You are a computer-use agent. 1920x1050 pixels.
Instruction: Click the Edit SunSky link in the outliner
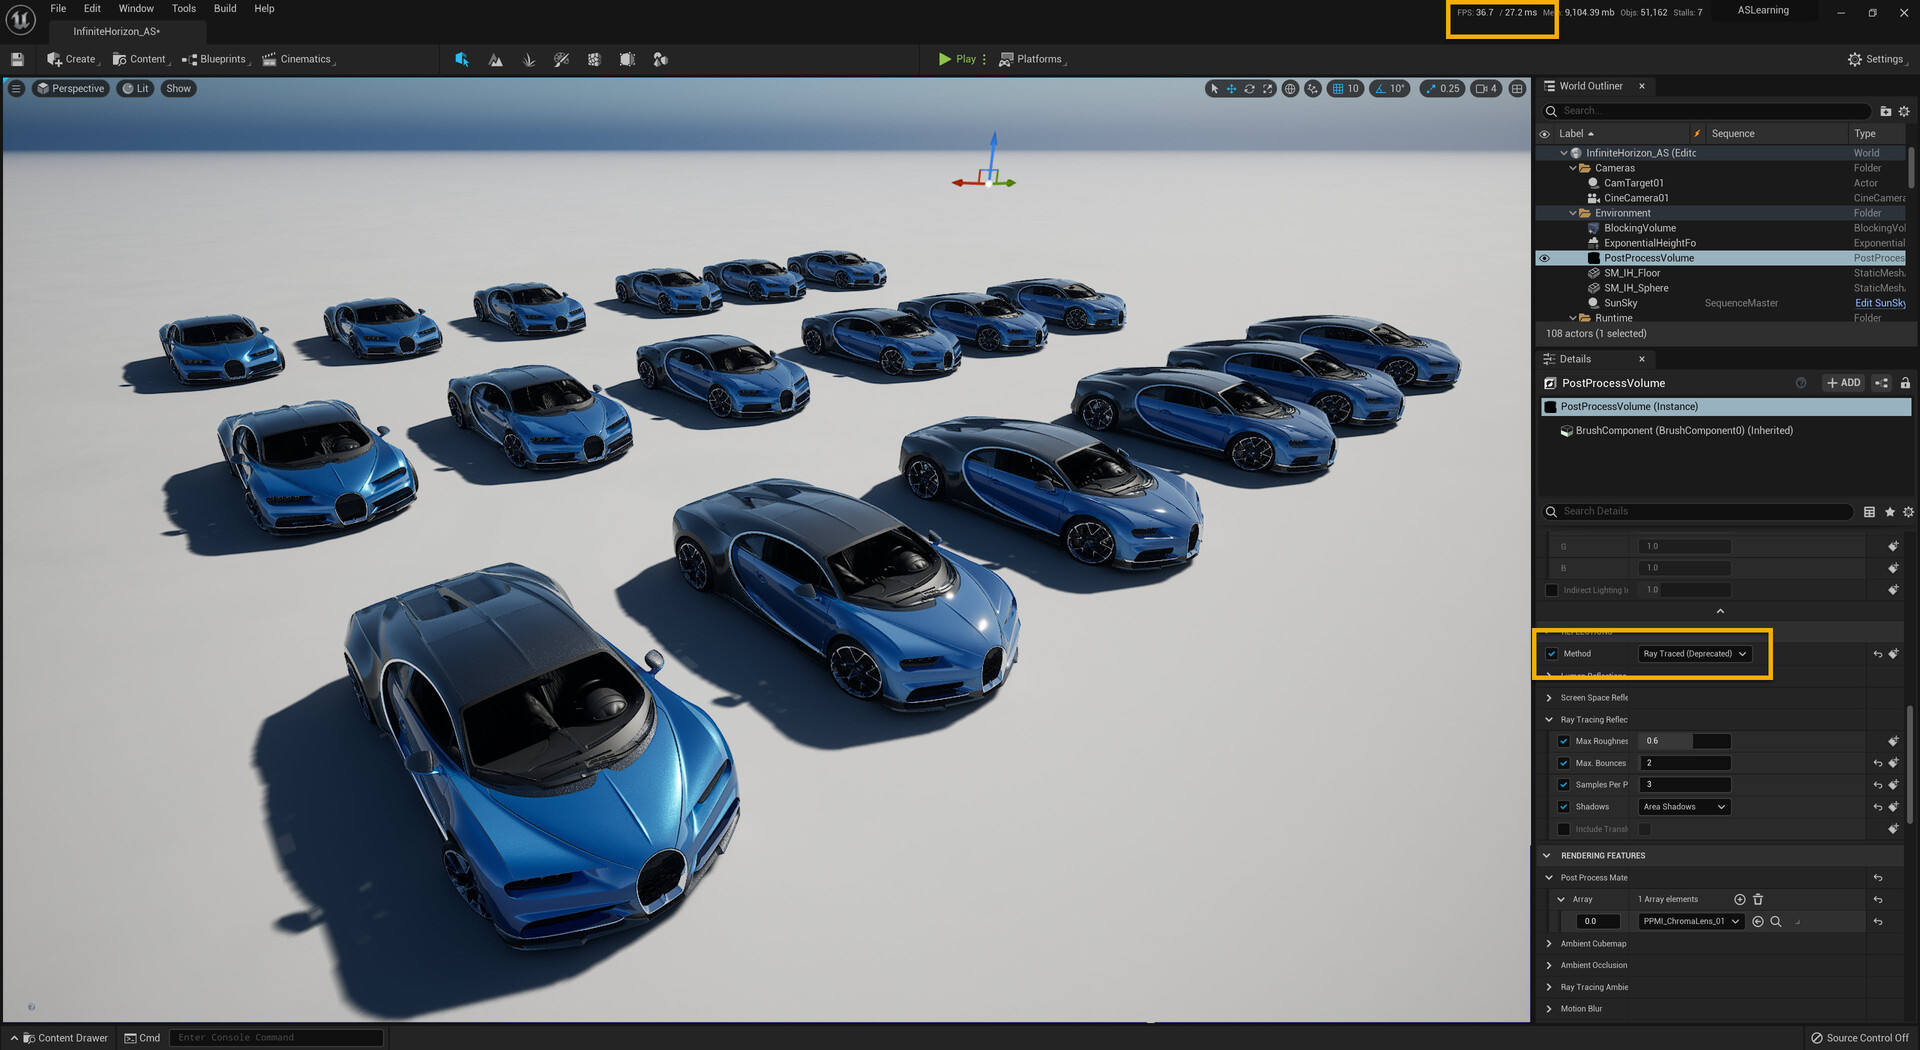click(x=1882, y=303)
